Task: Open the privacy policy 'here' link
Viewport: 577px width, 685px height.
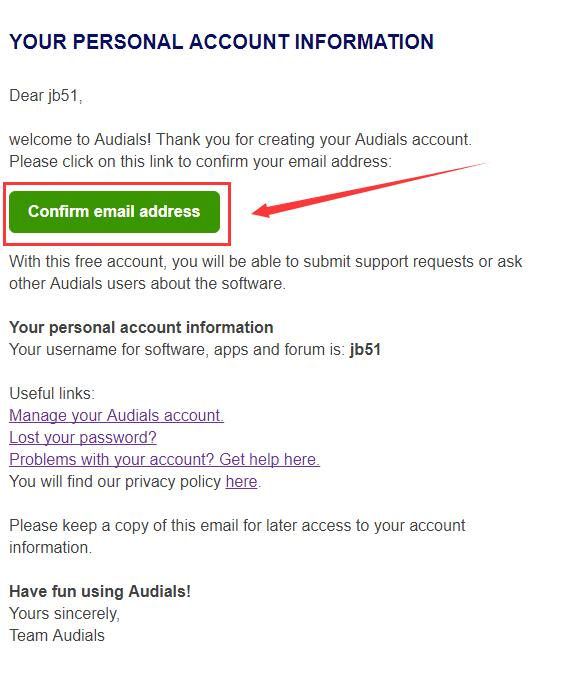Action: [241, 481]
